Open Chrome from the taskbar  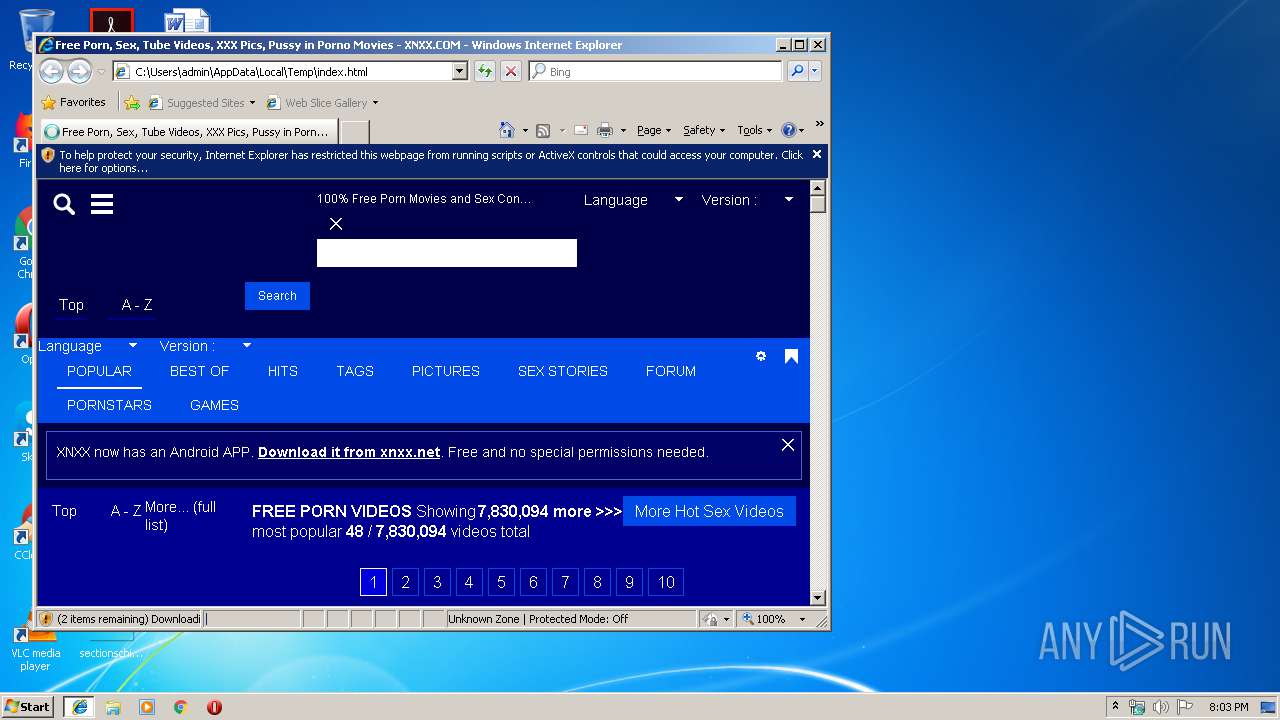pos(181,707)
